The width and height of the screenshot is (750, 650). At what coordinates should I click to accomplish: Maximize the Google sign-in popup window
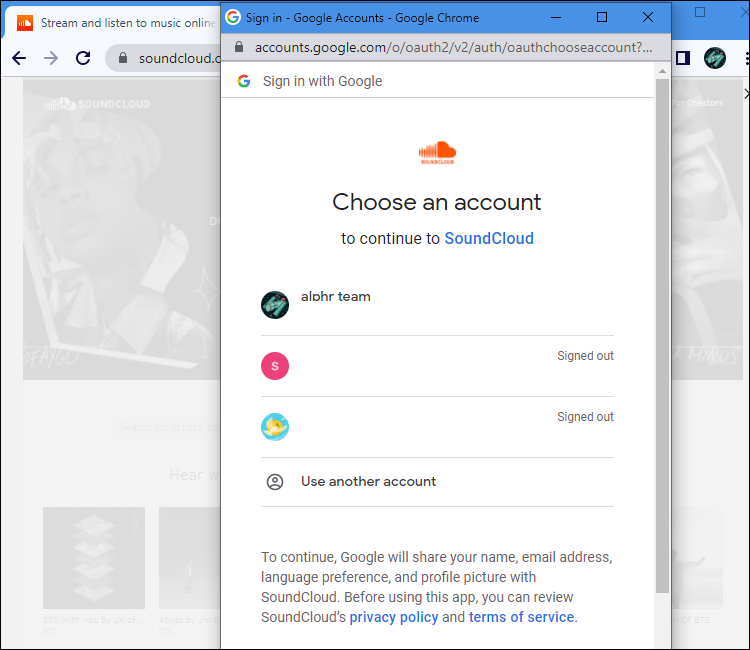pos(602,18)
